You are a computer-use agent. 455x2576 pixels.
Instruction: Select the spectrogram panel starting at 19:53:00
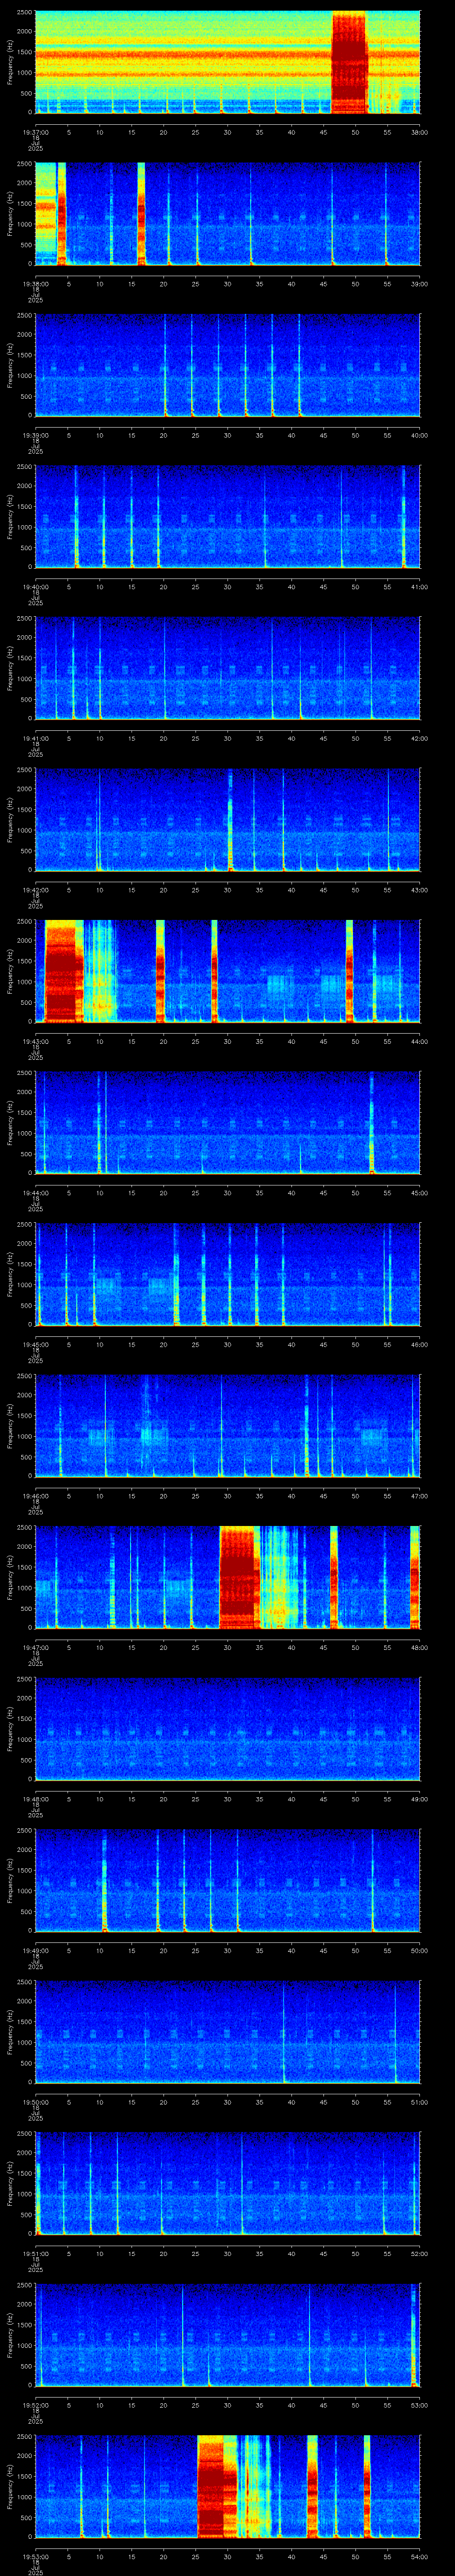(227, 2487)
